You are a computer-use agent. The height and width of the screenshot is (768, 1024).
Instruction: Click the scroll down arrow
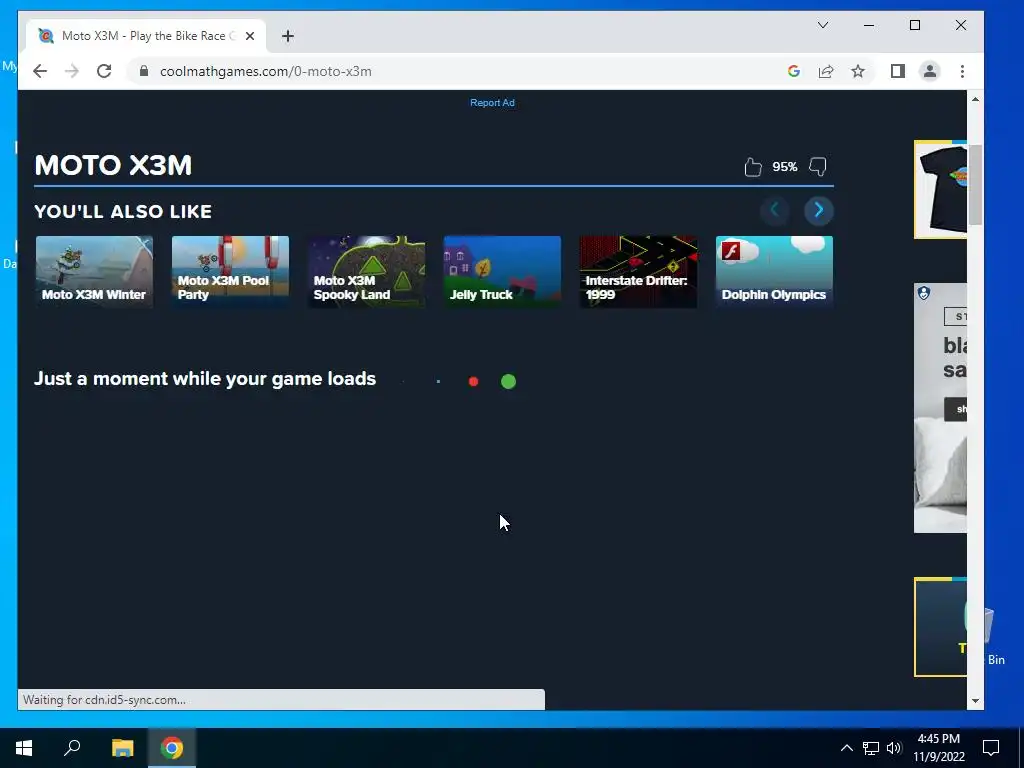click(x=975, y=701)
